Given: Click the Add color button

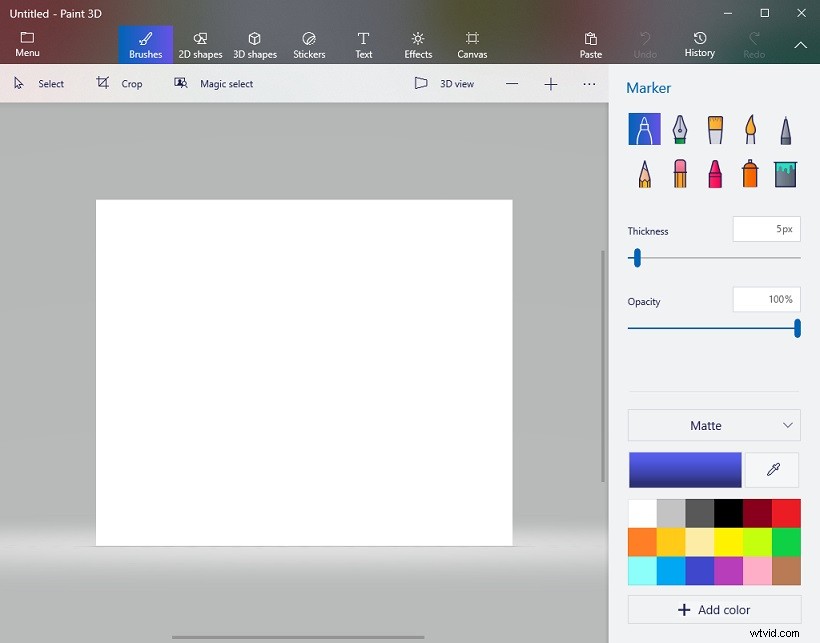Looking at the screenshot, I should click(x=713, y=609).
